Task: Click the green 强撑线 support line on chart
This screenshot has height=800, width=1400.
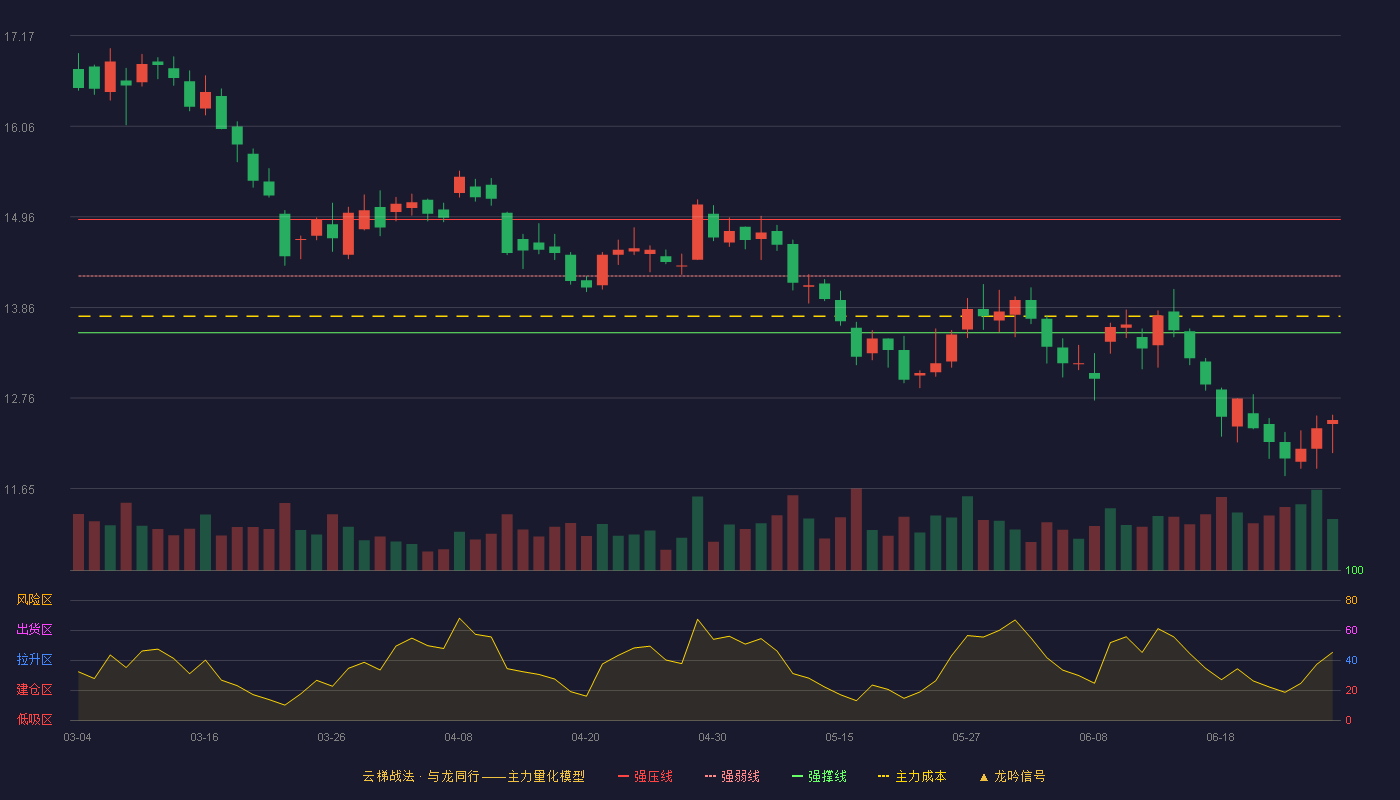Action: pos(709,333)
